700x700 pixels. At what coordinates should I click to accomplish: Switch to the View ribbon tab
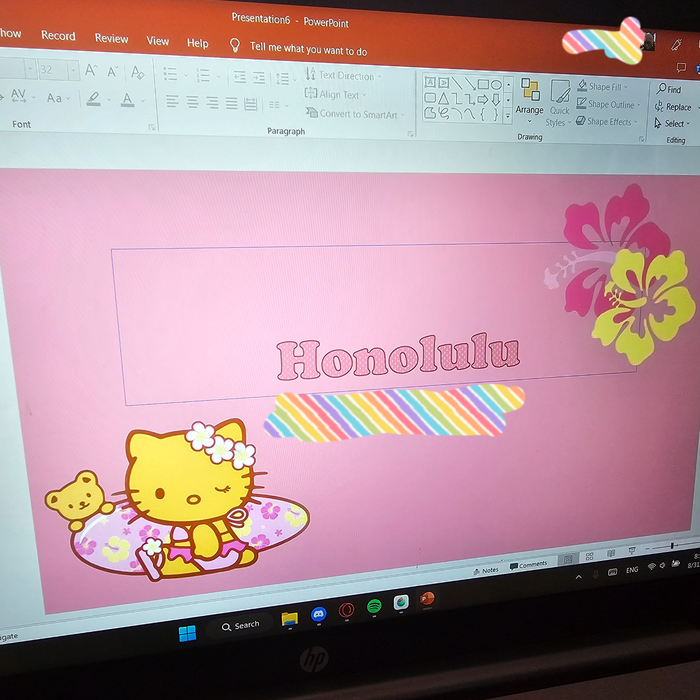tap(158, 41)
